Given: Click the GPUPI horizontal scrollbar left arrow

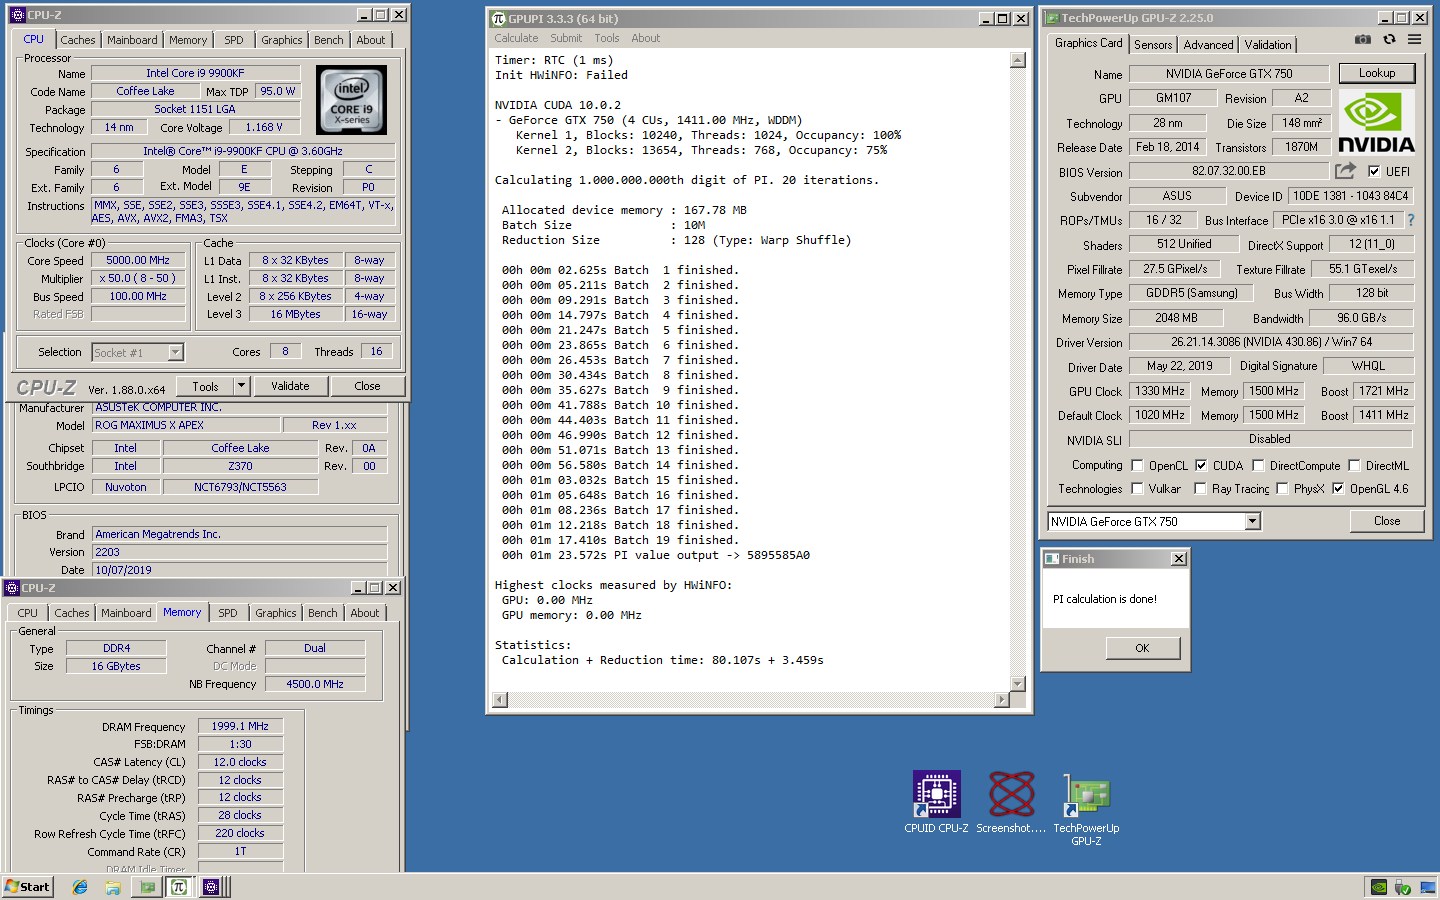Looking at the screenshot, I should tap(500, 700).
